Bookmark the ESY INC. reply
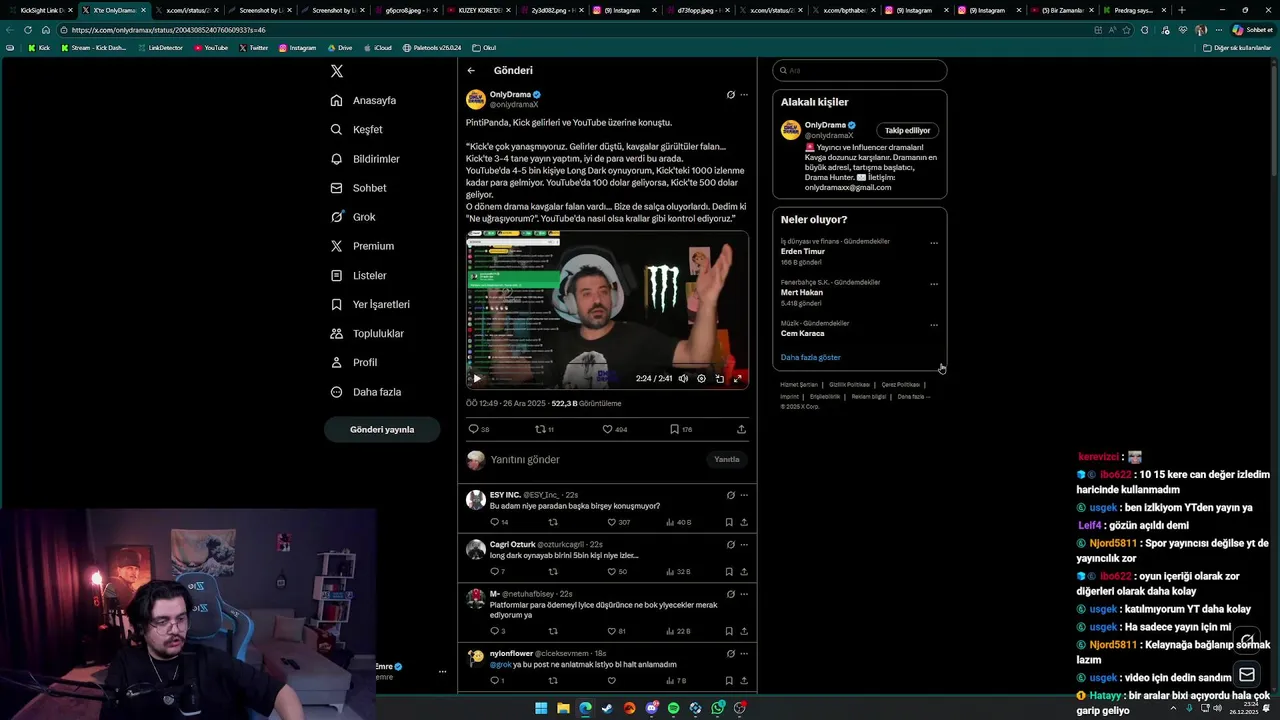1280x720 pixels. click(x=729, y=522)
